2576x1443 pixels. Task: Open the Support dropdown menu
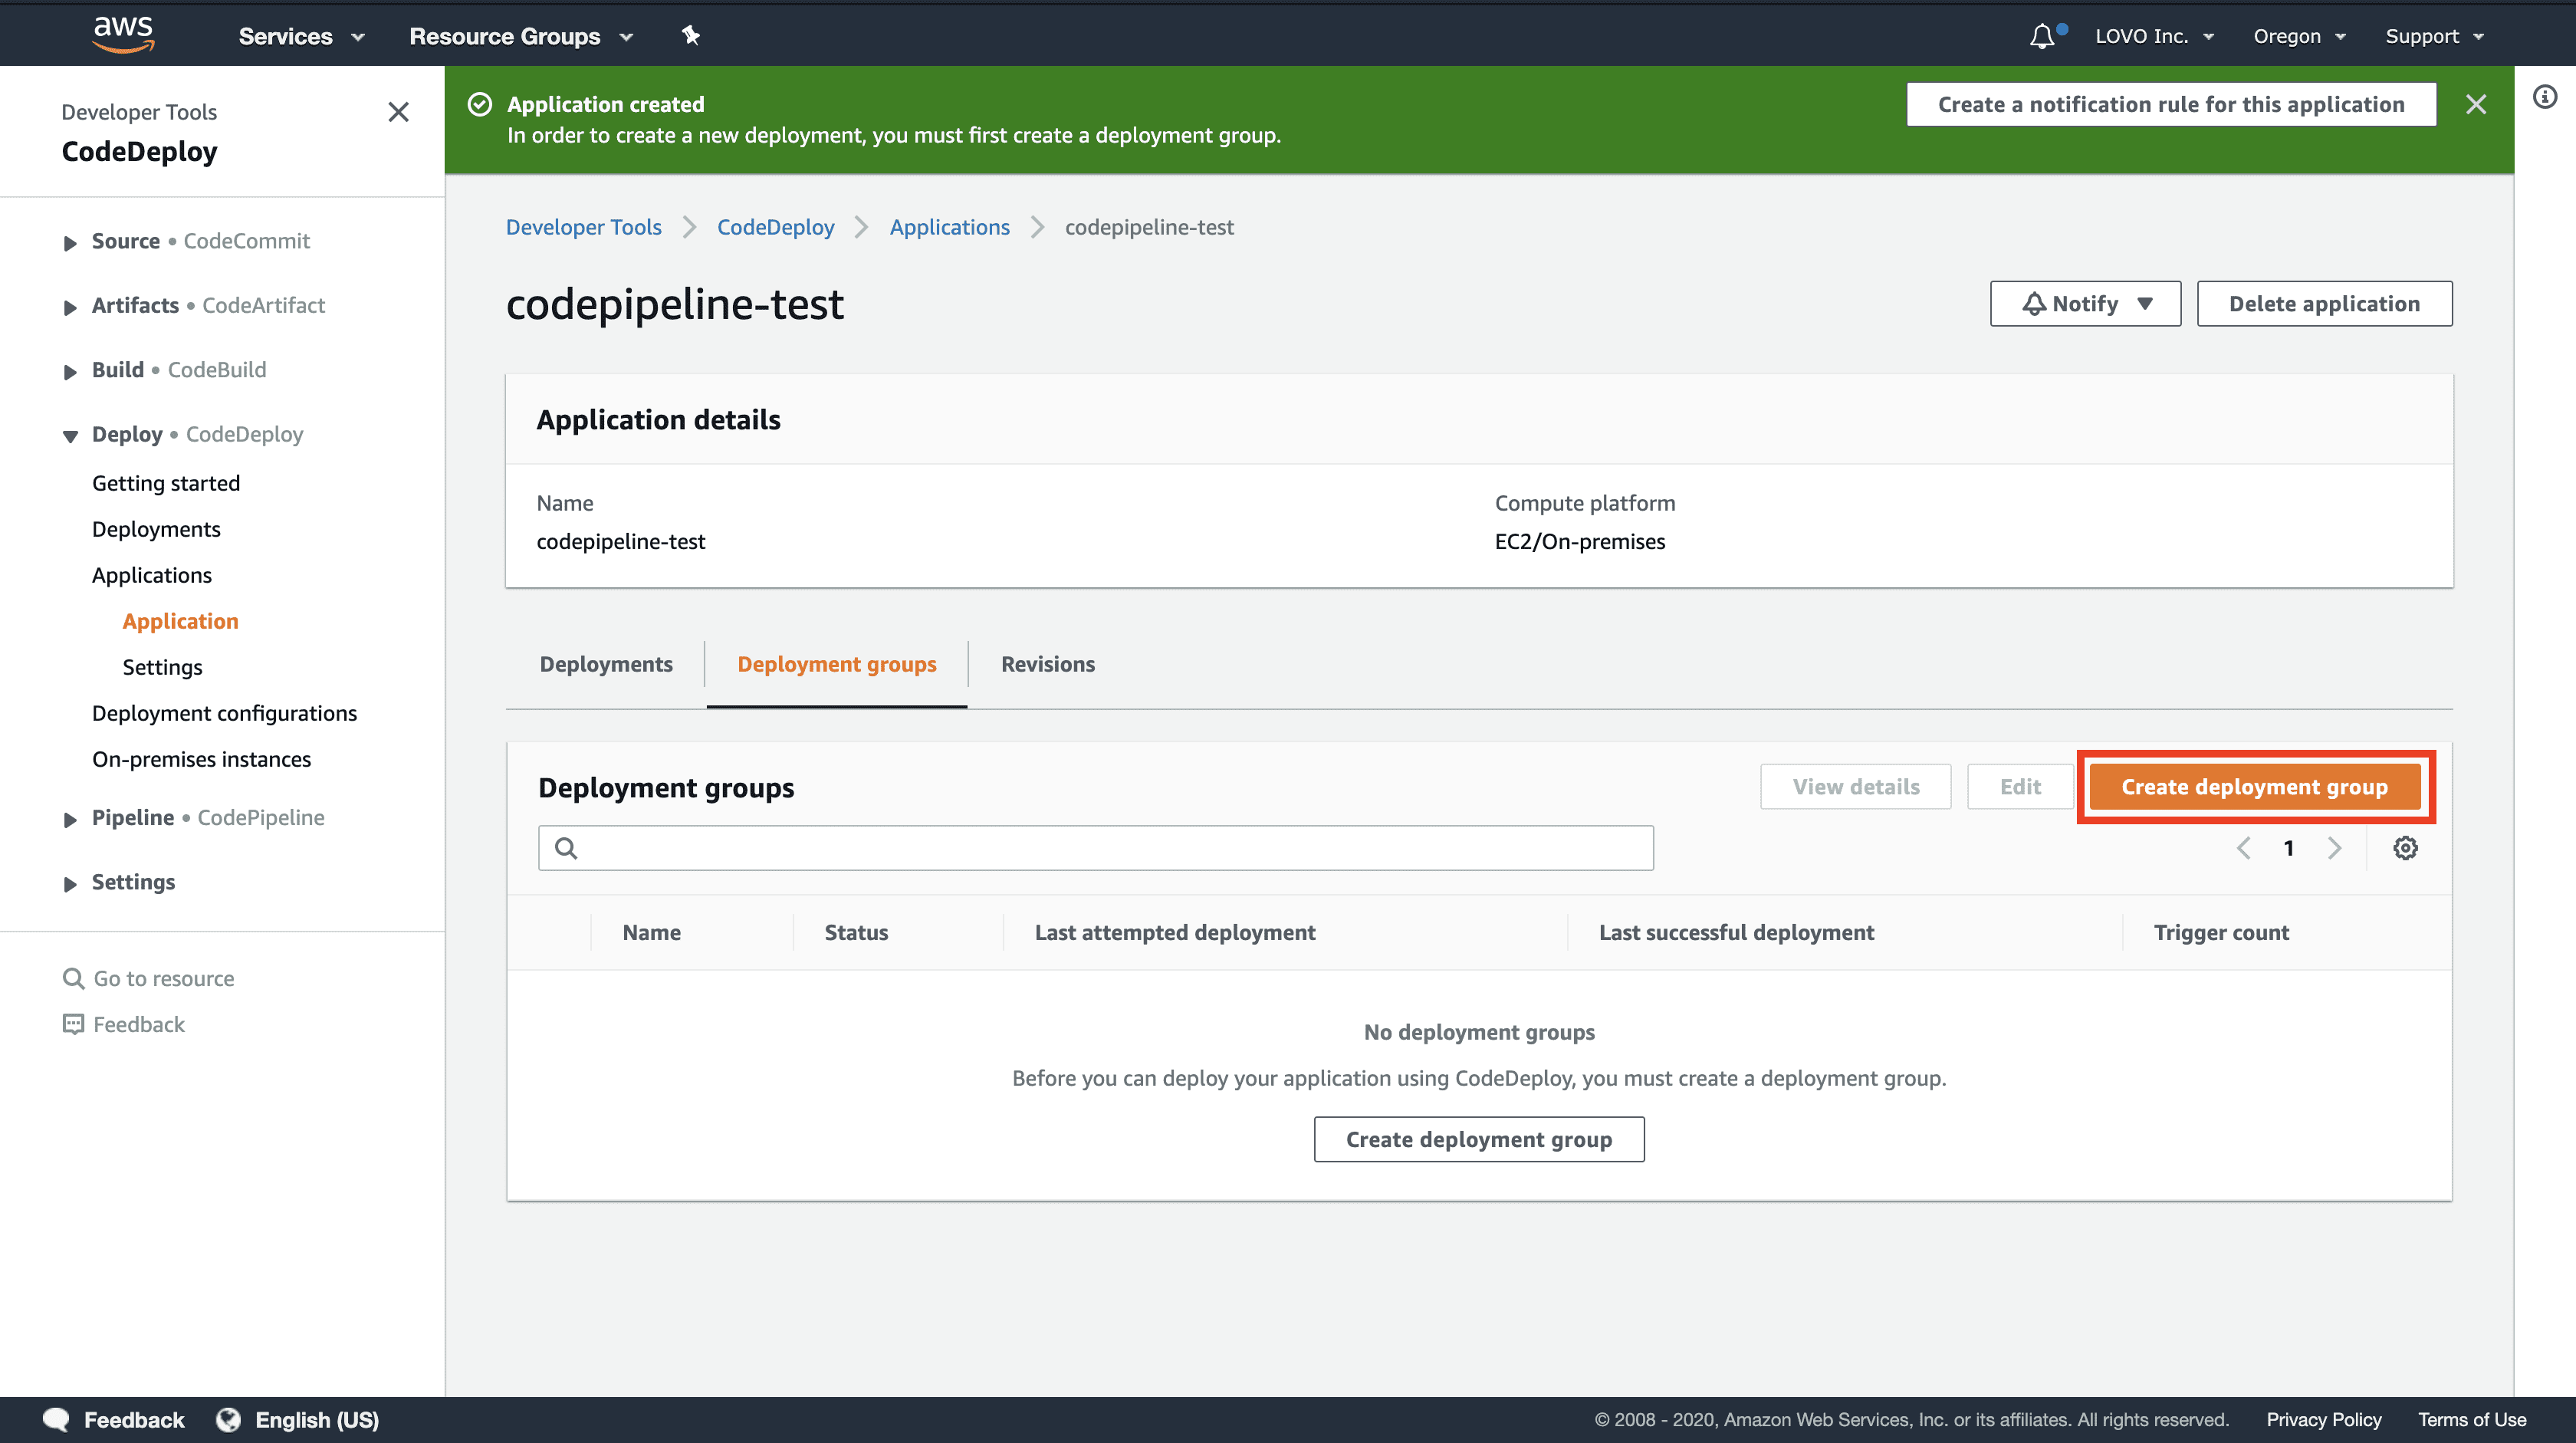[x=2434, y=36]
